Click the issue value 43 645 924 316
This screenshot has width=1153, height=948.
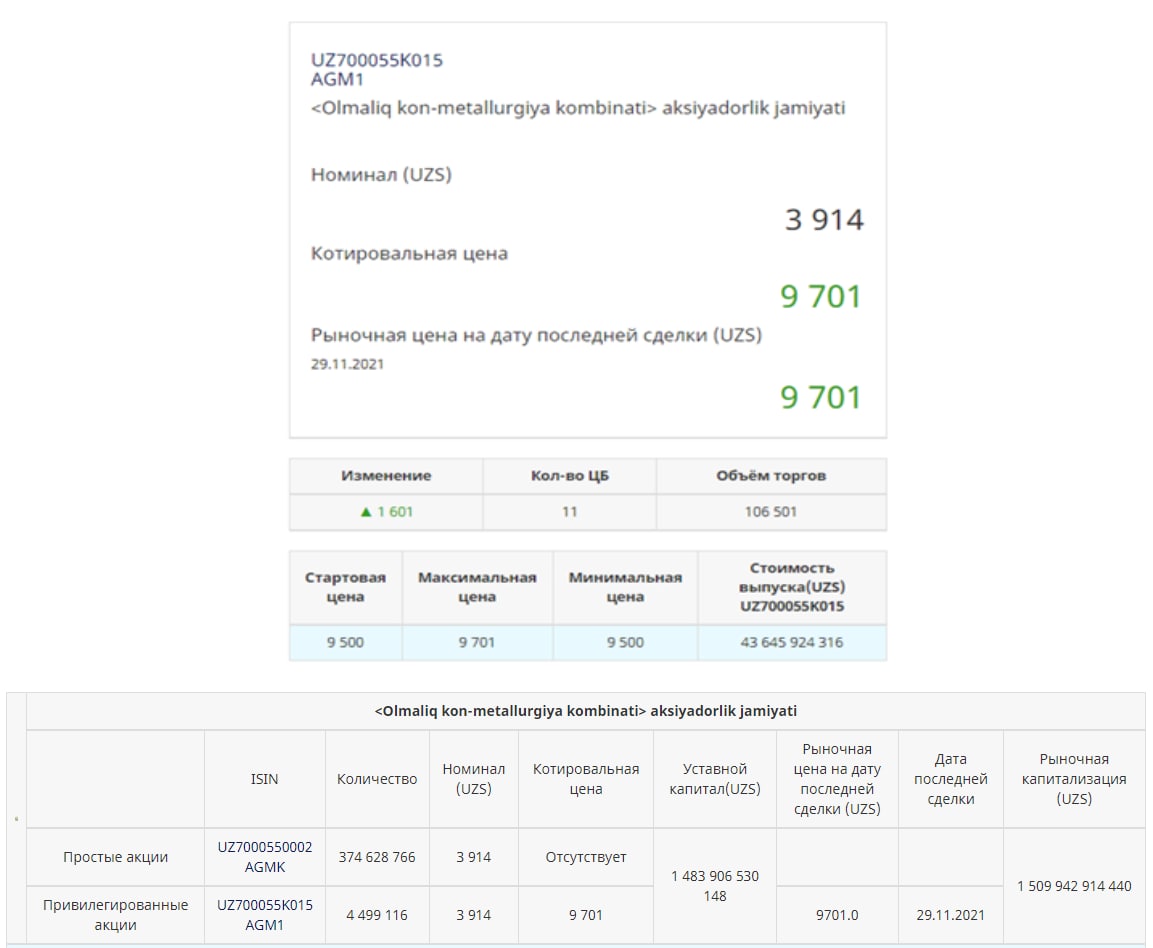(792, 642)
